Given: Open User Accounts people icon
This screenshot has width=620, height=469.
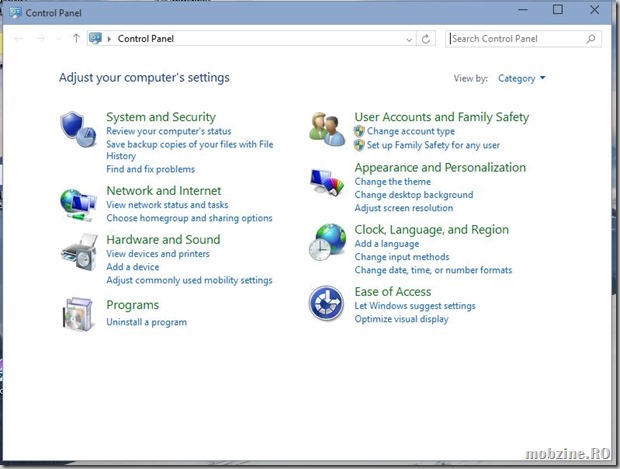Looking at the screenshot, I should pyautogui.click(x=327, y=129).
